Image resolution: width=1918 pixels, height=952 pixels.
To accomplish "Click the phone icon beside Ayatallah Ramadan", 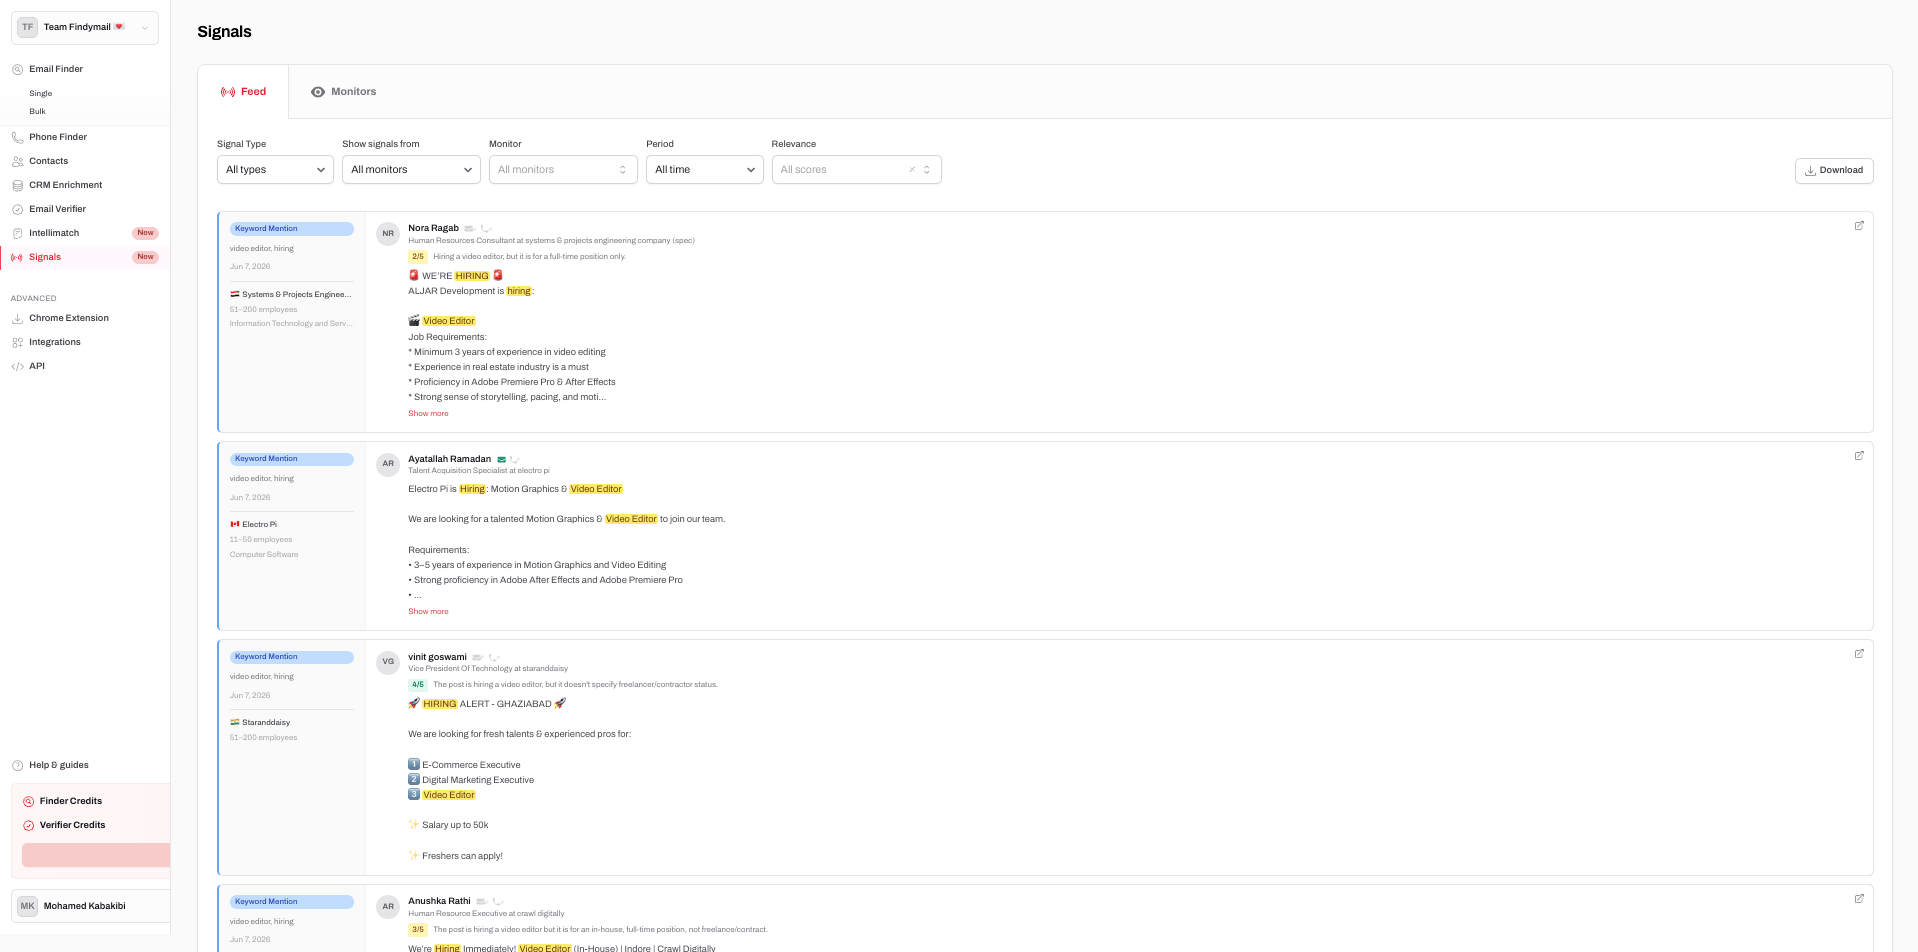I will pos(515,460).
